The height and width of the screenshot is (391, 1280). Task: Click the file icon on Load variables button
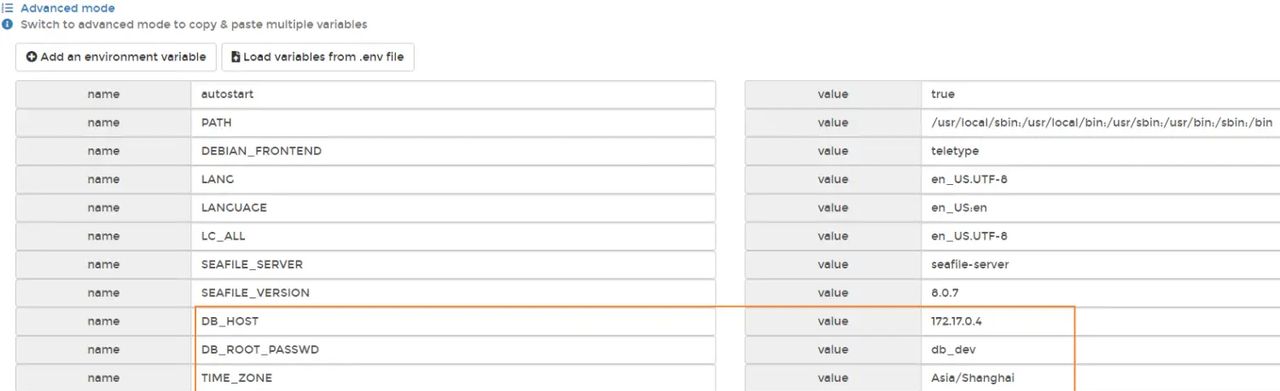click(x=236, y=57)
